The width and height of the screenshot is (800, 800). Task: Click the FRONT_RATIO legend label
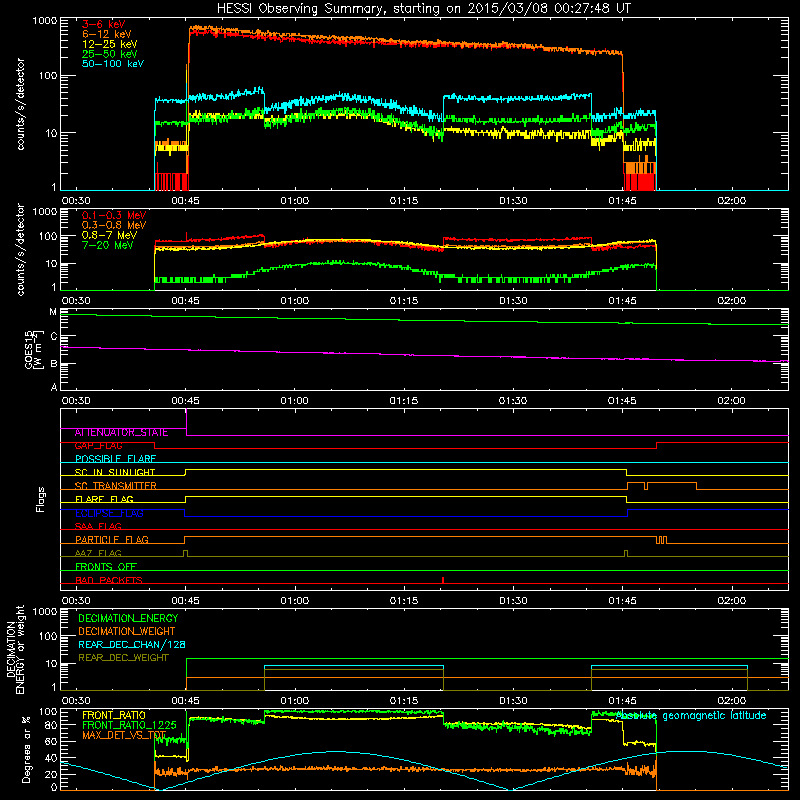(x=113, y=715)
